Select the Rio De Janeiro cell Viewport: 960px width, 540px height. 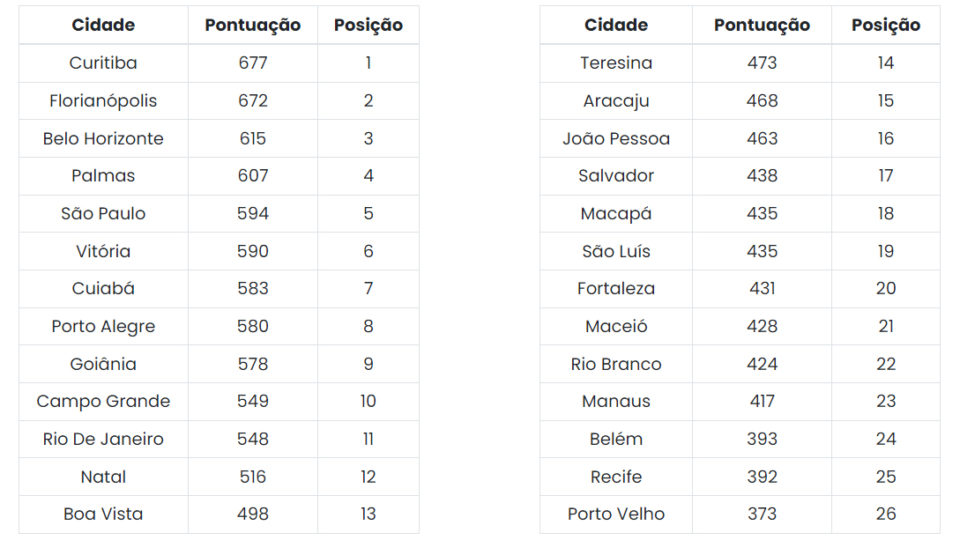(103, 439)
